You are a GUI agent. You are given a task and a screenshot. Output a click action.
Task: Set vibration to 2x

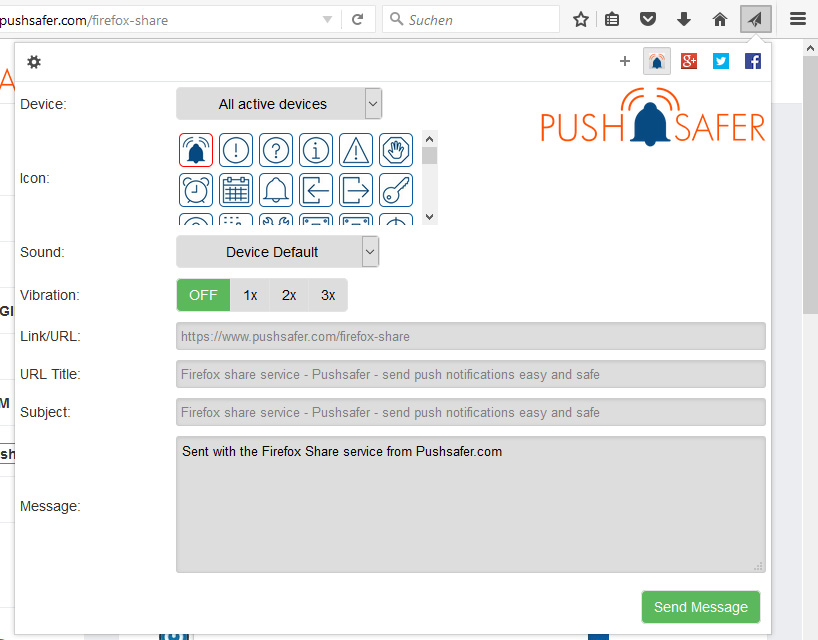coord(289,295)
